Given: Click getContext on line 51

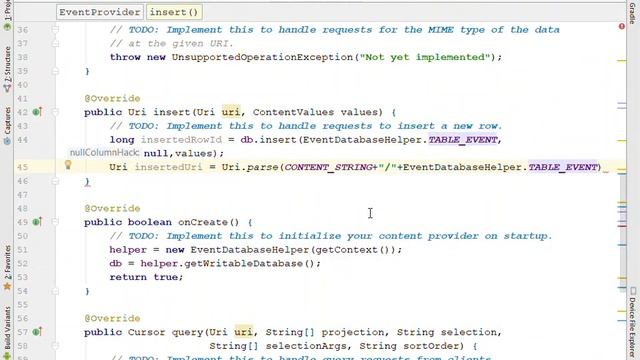Looking at the screenshot, I should point(347,250).
